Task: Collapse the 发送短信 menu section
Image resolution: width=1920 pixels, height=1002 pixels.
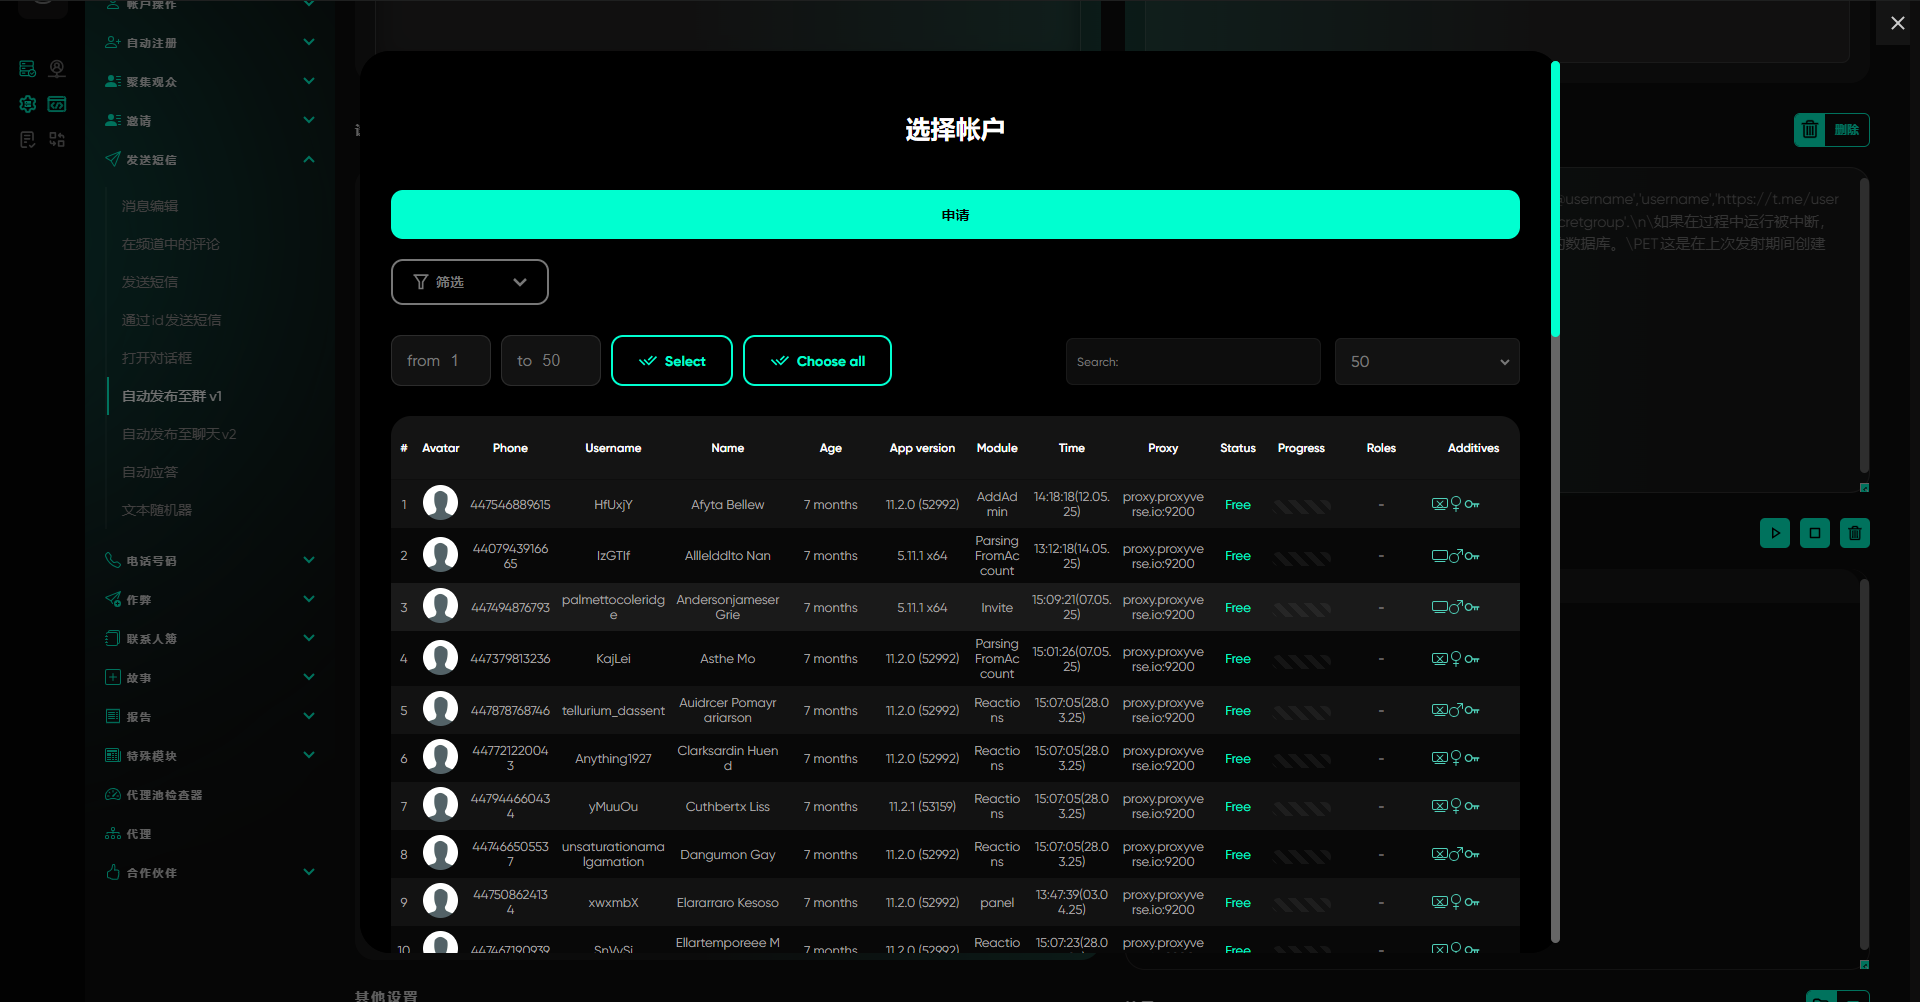Action: pyautogui.click(x=309, y=160)
